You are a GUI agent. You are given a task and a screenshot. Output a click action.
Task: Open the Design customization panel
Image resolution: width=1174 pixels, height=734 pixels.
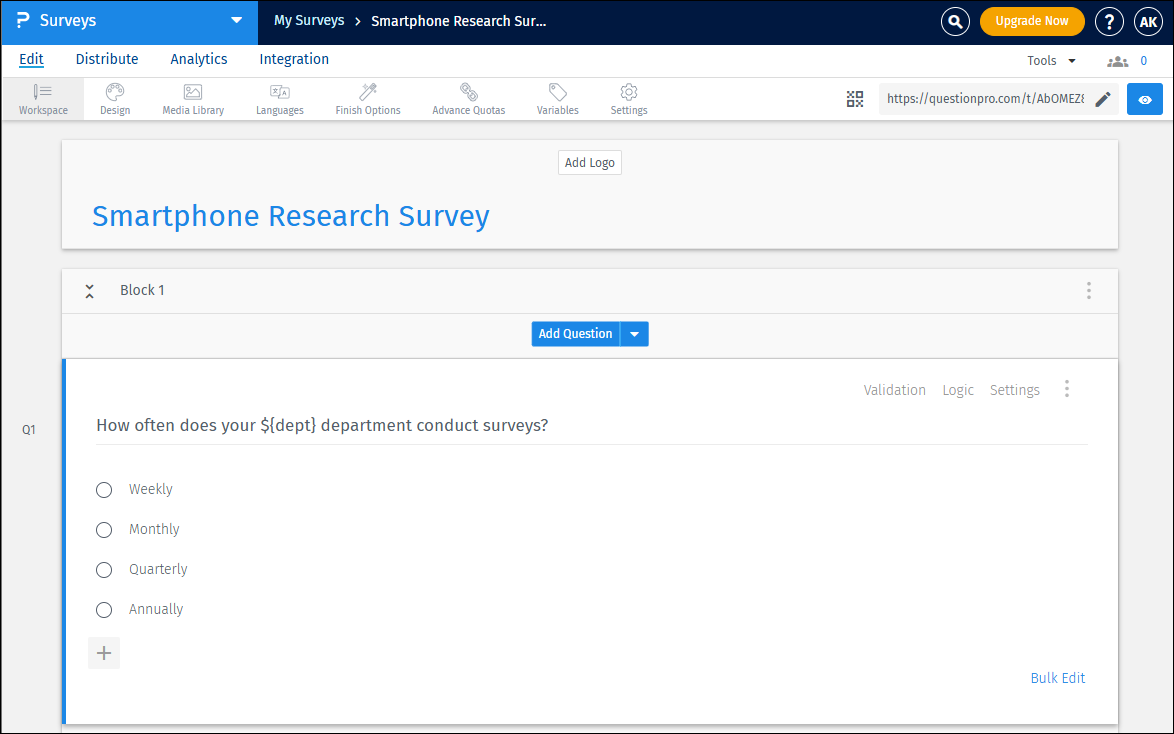click(x=114, y=99)
